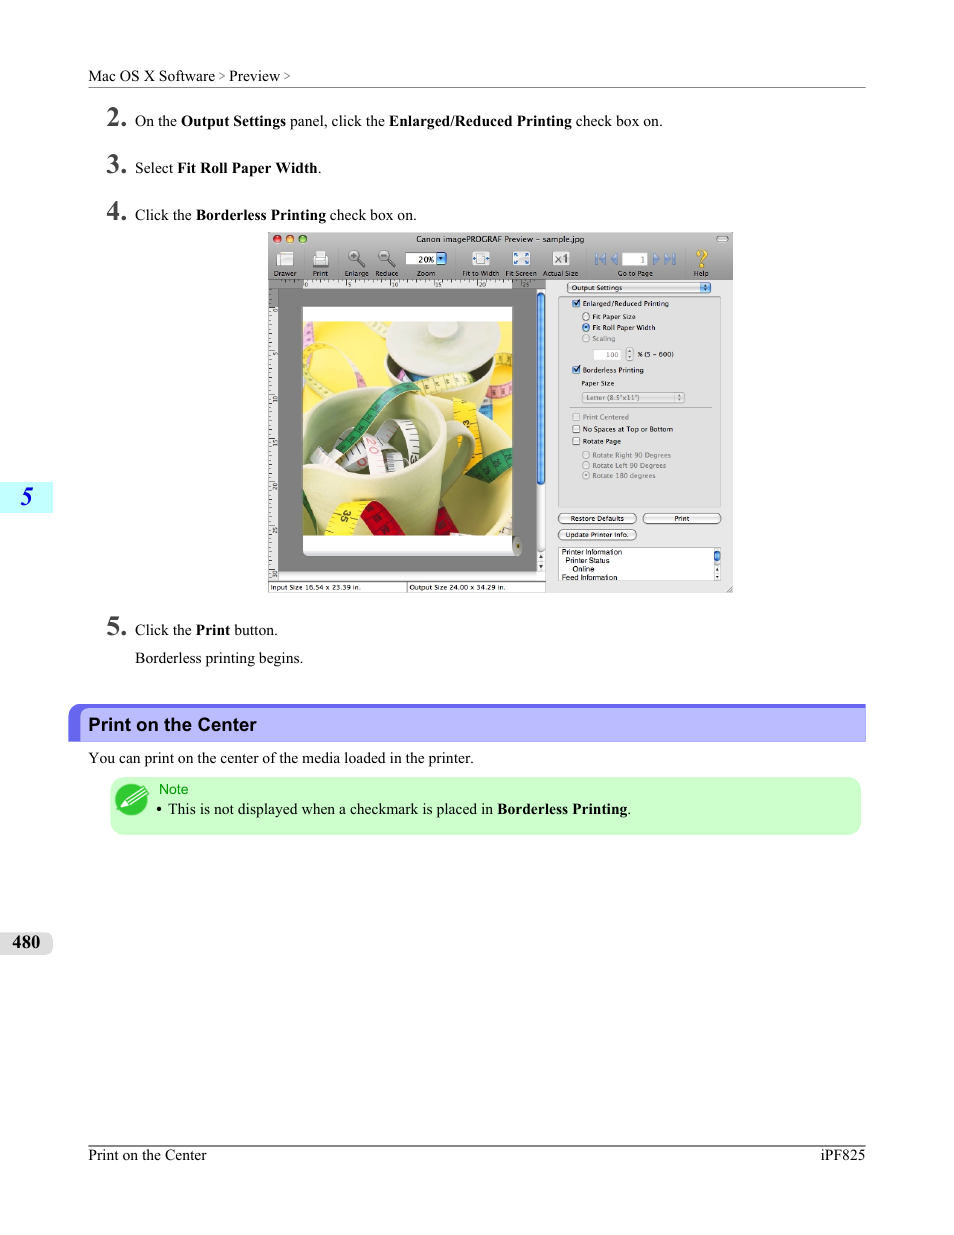
Task: Click the scaling percentage stepper arrows
Action: point(629,354)
